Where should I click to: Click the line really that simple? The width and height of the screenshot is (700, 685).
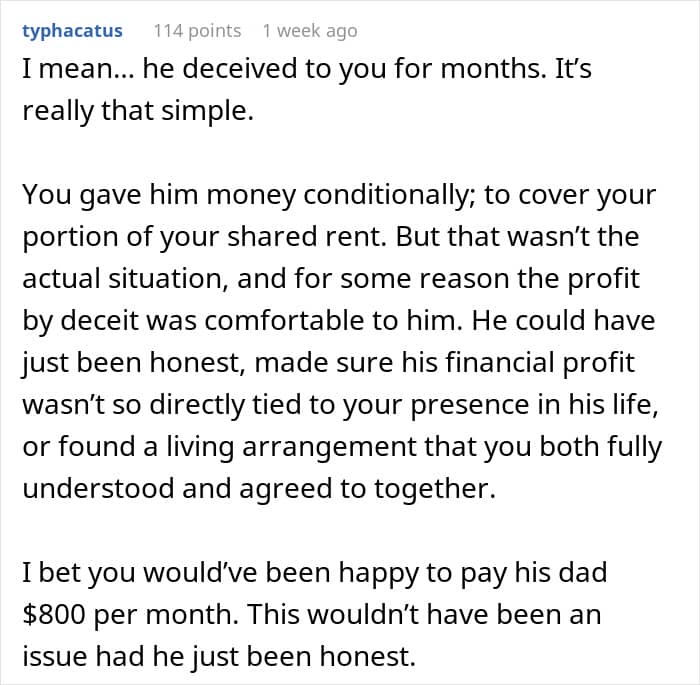point(138,111)
